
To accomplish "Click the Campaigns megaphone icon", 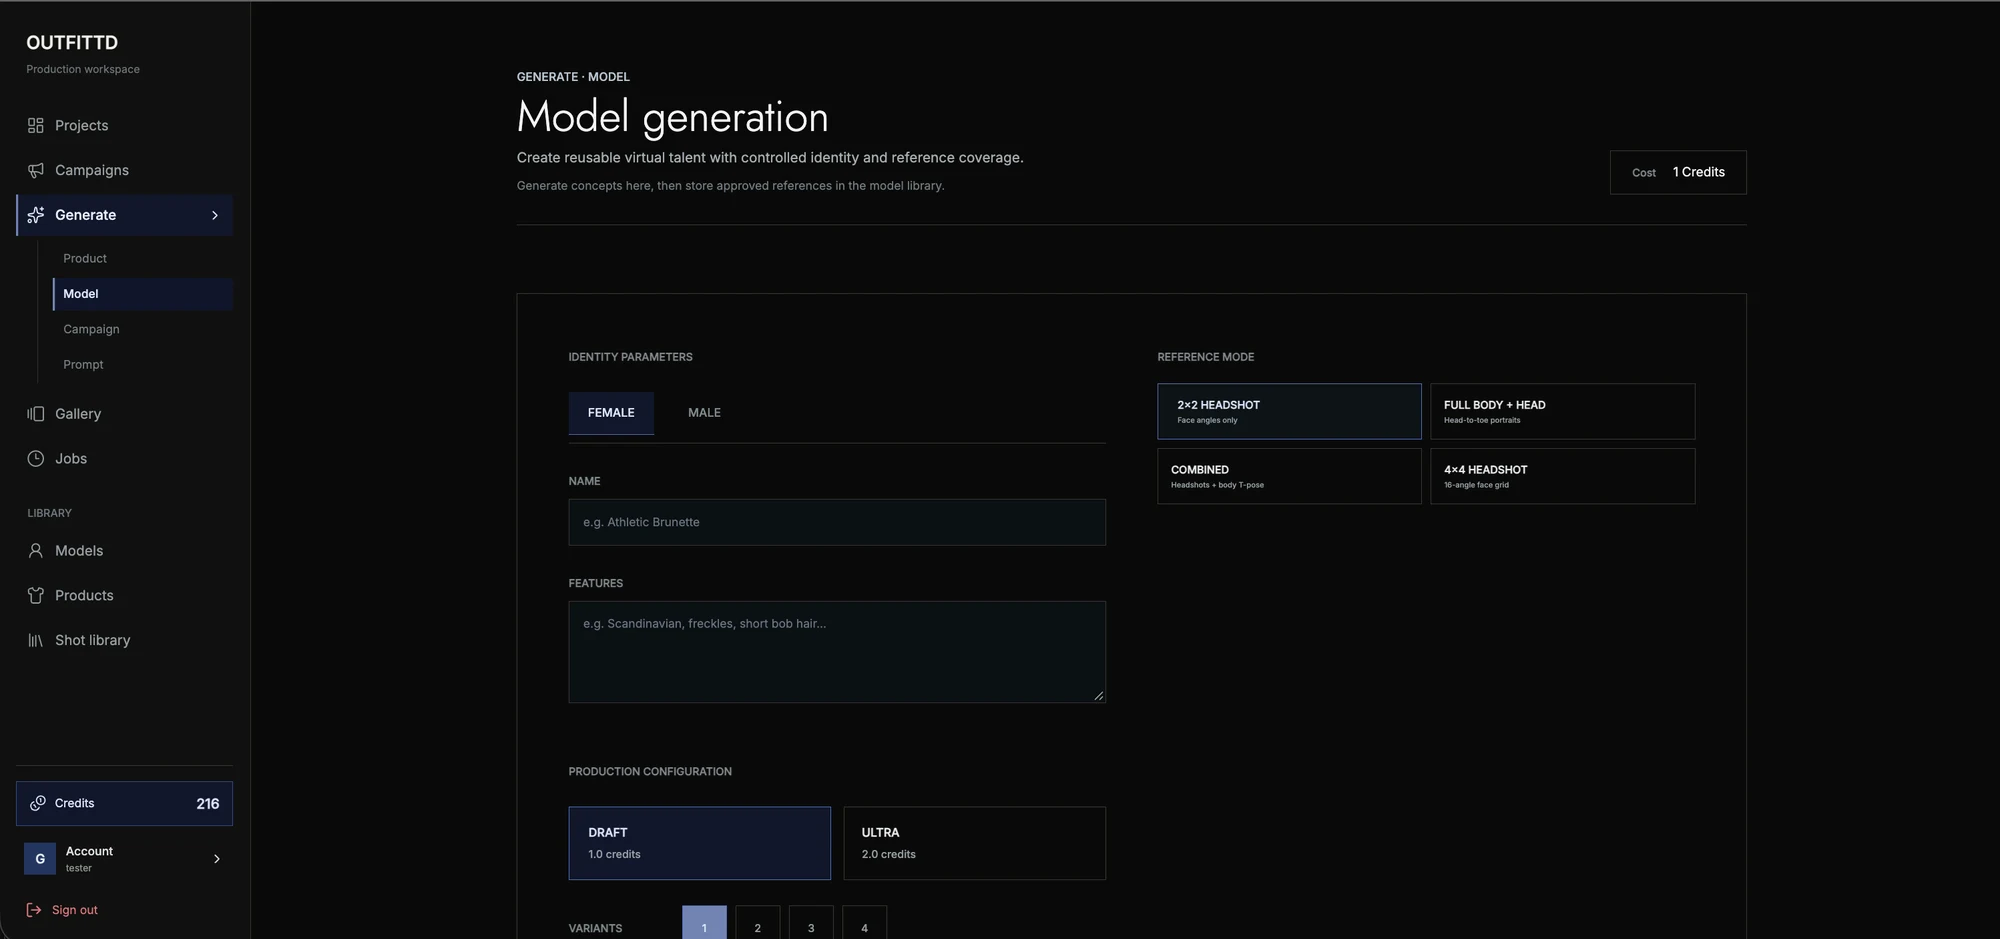I will click(x=36, y=170).
